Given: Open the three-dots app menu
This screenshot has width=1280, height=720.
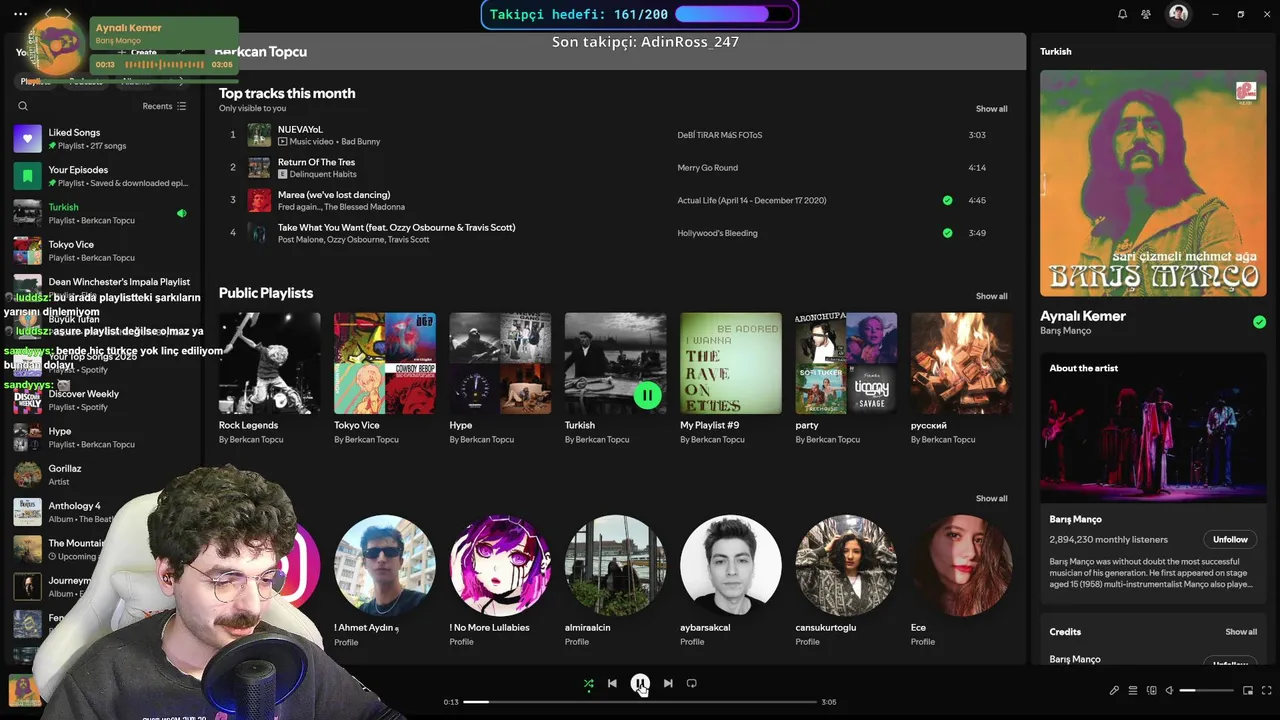Looking at the screenshot, I should pos(20,14).
